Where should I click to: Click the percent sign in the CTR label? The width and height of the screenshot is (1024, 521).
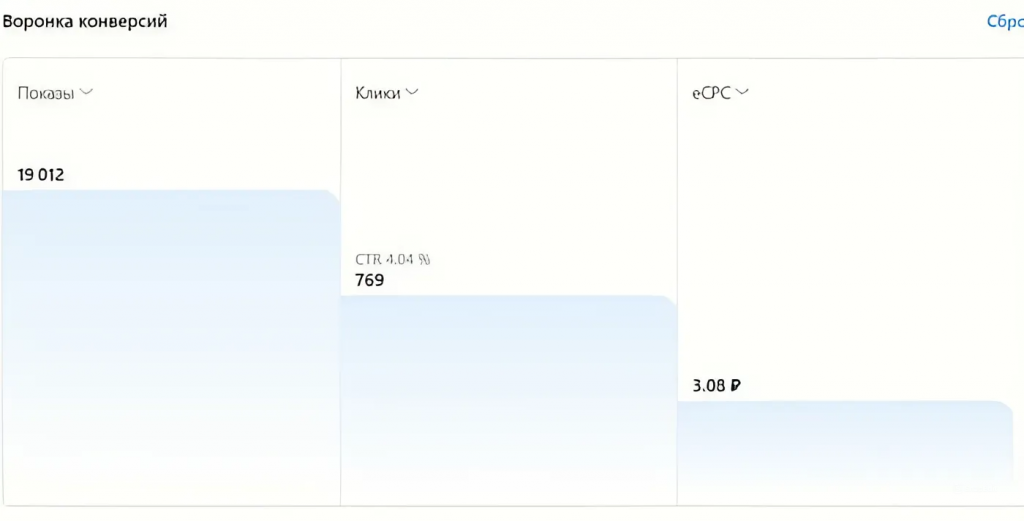[x=424, y=259]
